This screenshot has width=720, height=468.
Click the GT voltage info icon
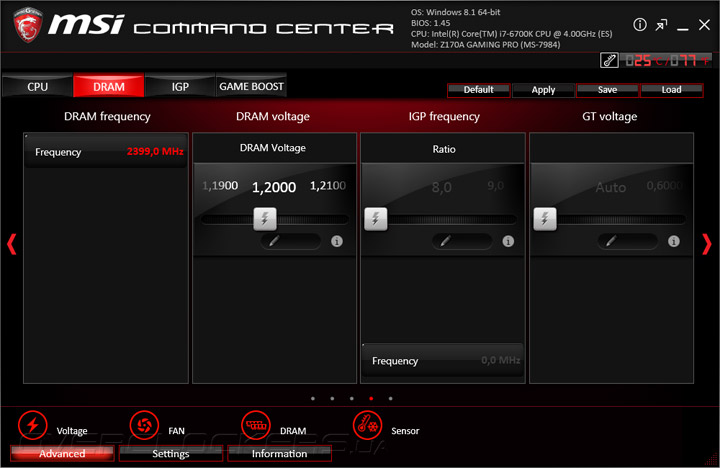(674, 241)
